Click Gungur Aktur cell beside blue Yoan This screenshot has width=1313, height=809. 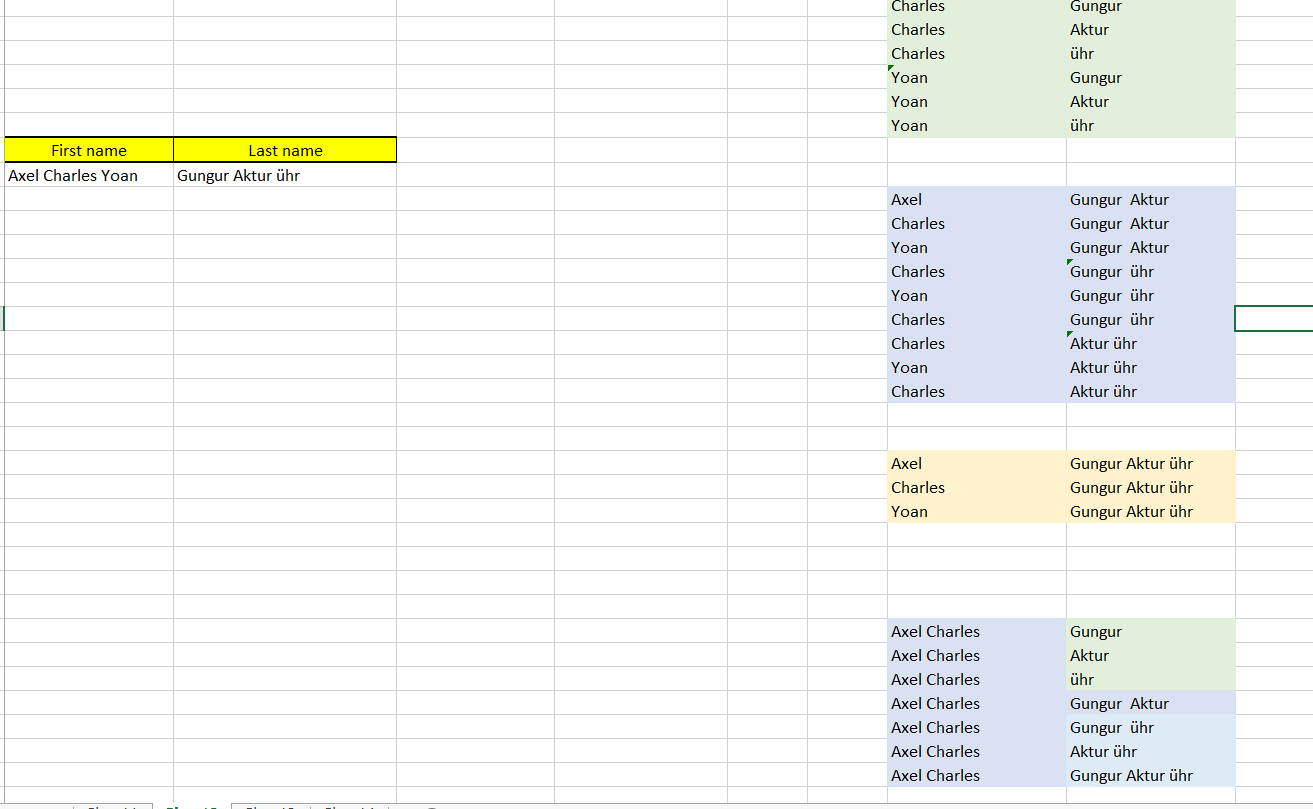pos(1151,247)
